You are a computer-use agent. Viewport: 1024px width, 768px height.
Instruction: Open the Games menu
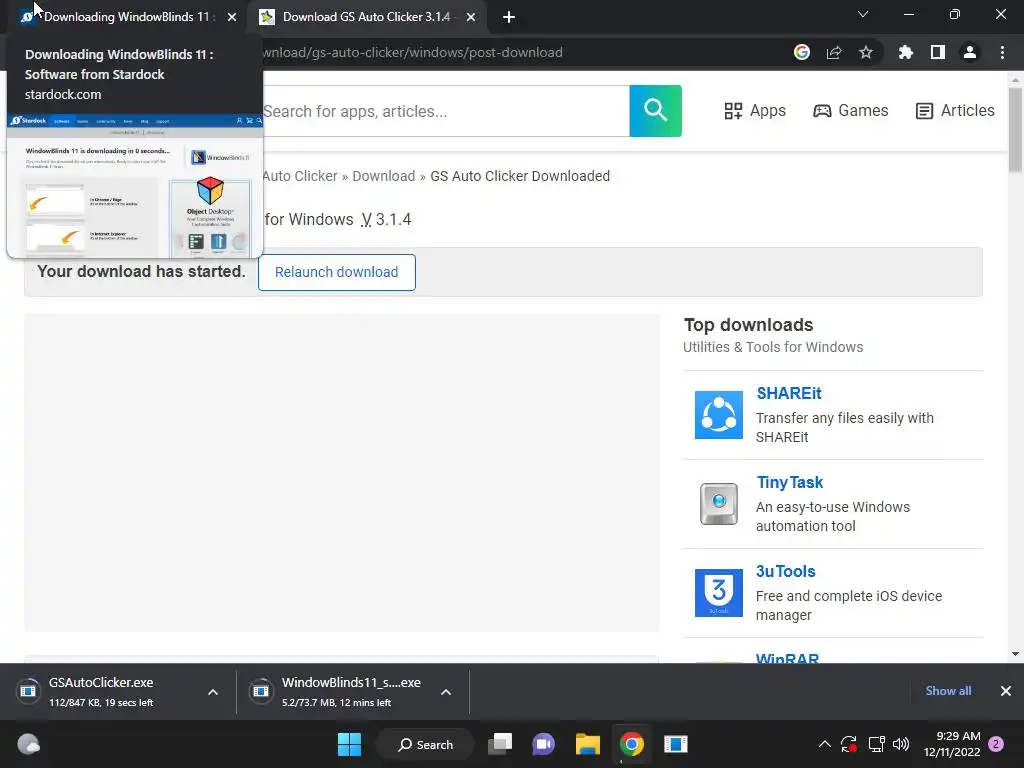coord(850,110)
